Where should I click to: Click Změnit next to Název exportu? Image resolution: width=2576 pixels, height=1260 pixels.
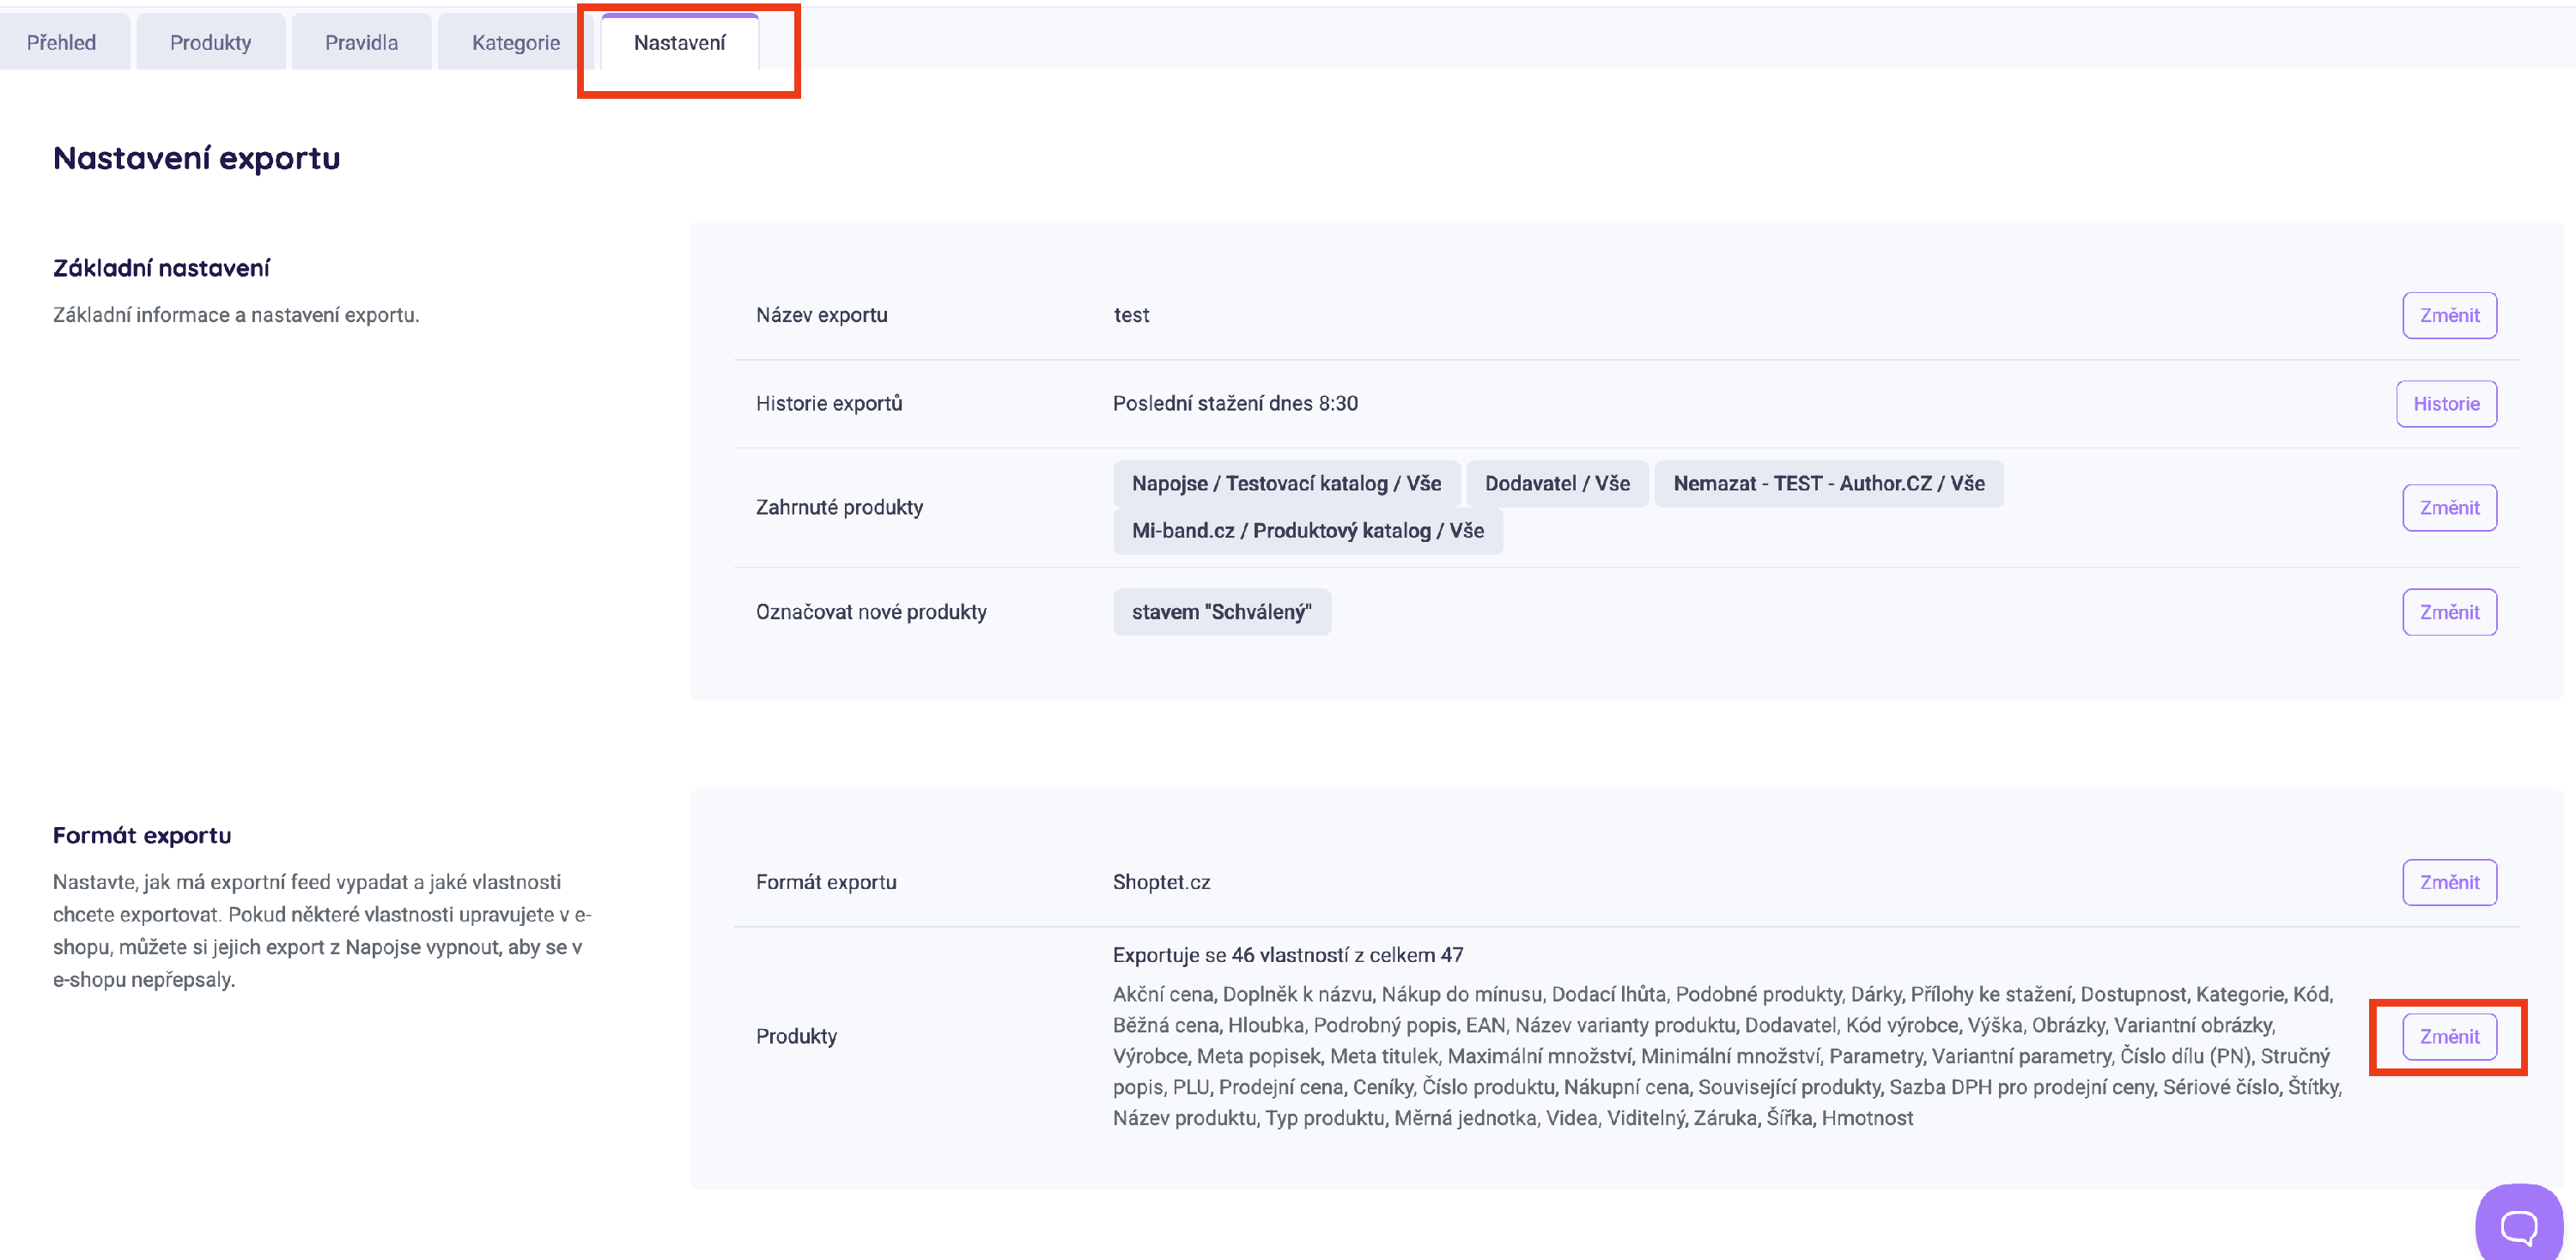click(2448, 315)
